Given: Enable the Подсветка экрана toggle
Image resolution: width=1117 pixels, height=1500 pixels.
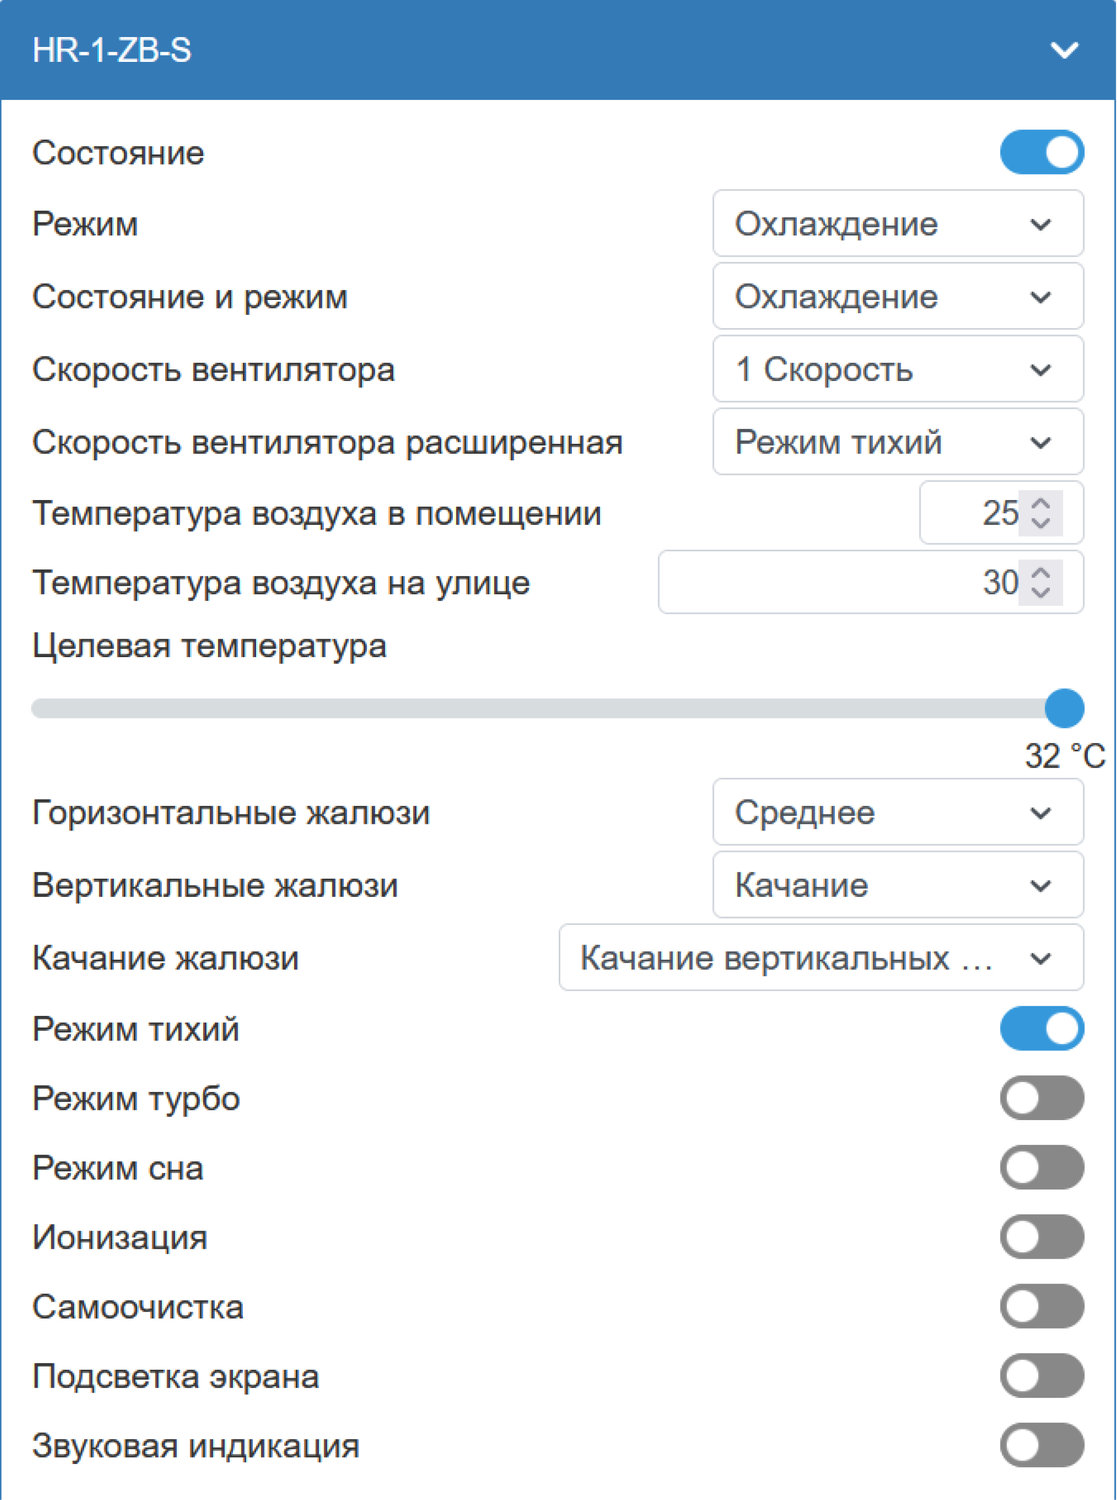Looking at the screenshot, I should (1041, 1376).
